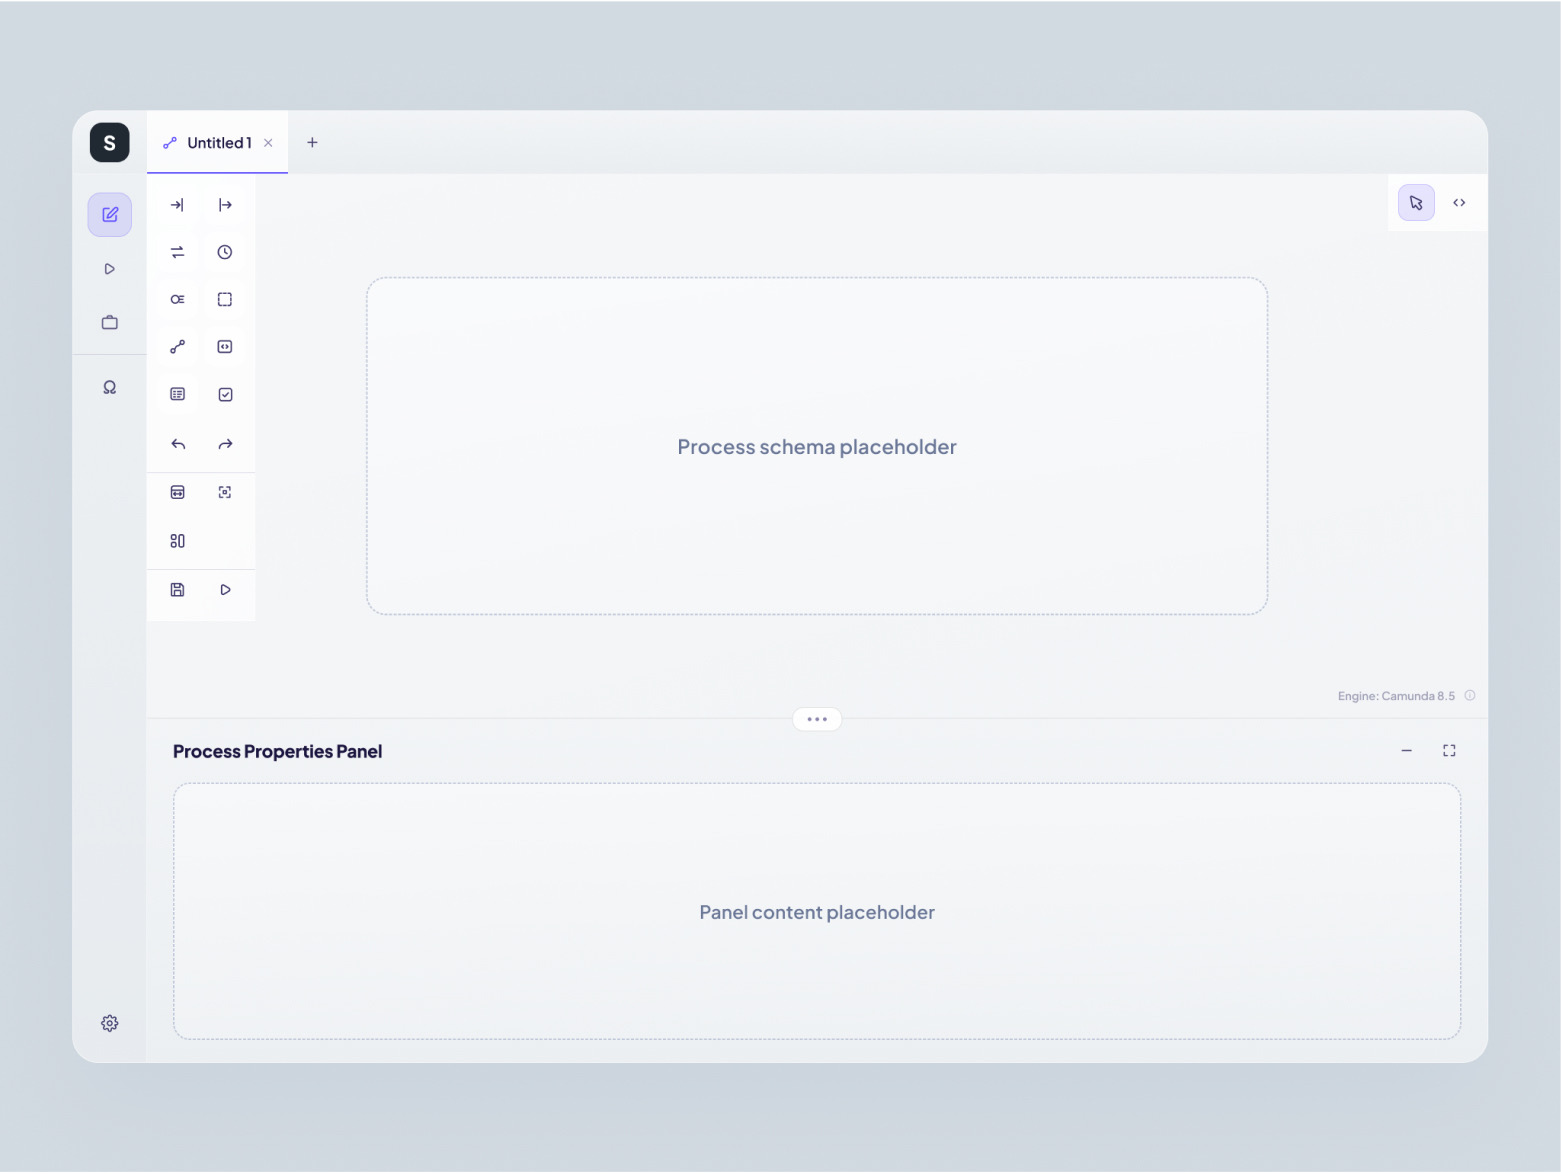Select the checkbox task tool
The height and width of the screenshot is (1174, 1561).
pos(225,394)
